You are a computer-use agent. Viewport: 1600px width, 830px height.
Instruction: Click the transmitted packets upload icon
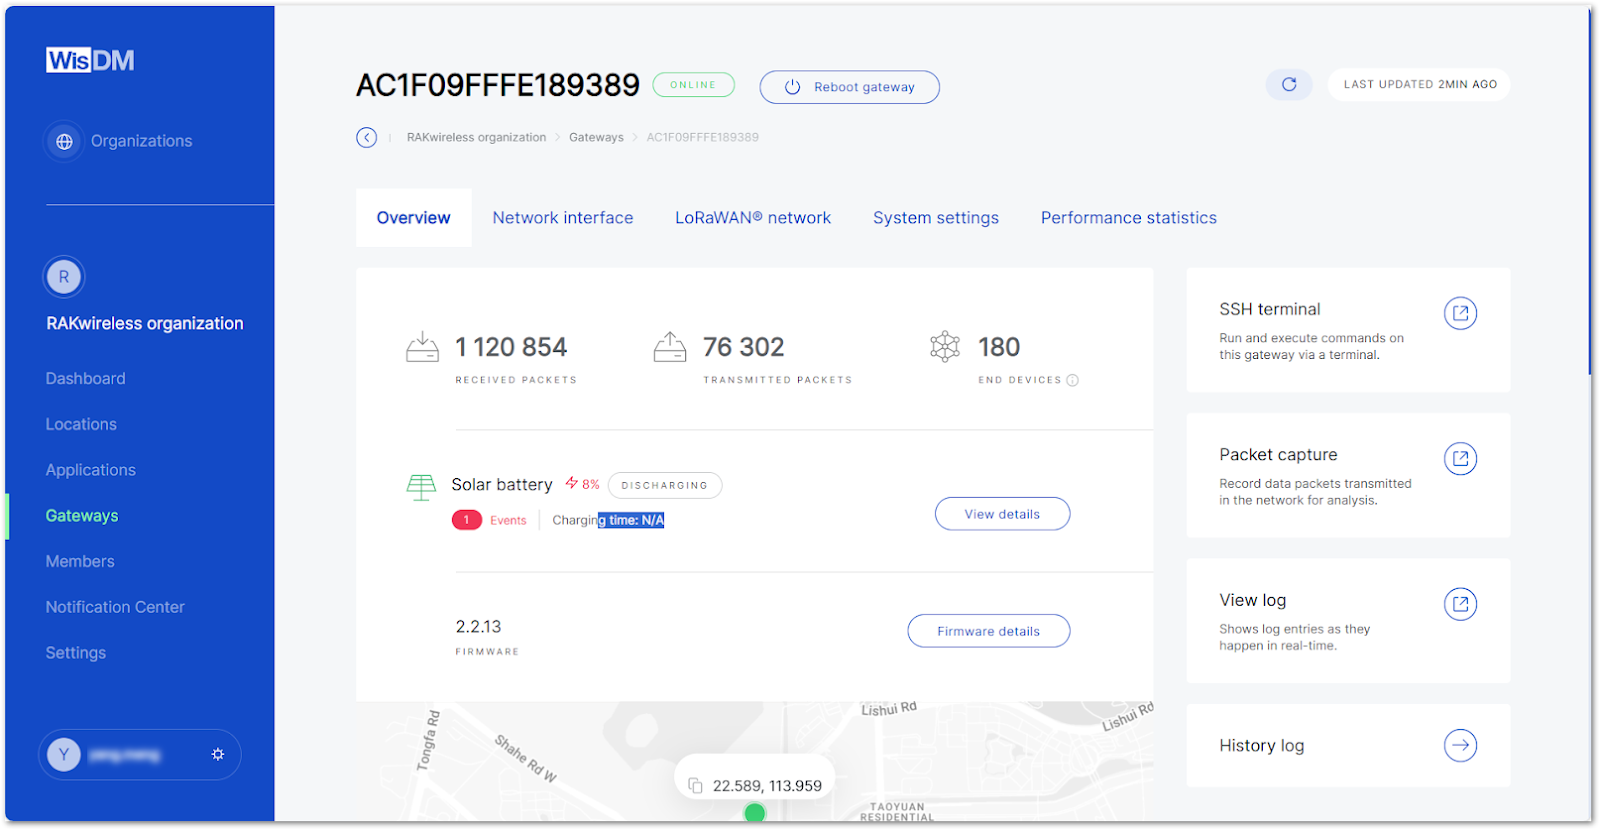click(670, 347)
